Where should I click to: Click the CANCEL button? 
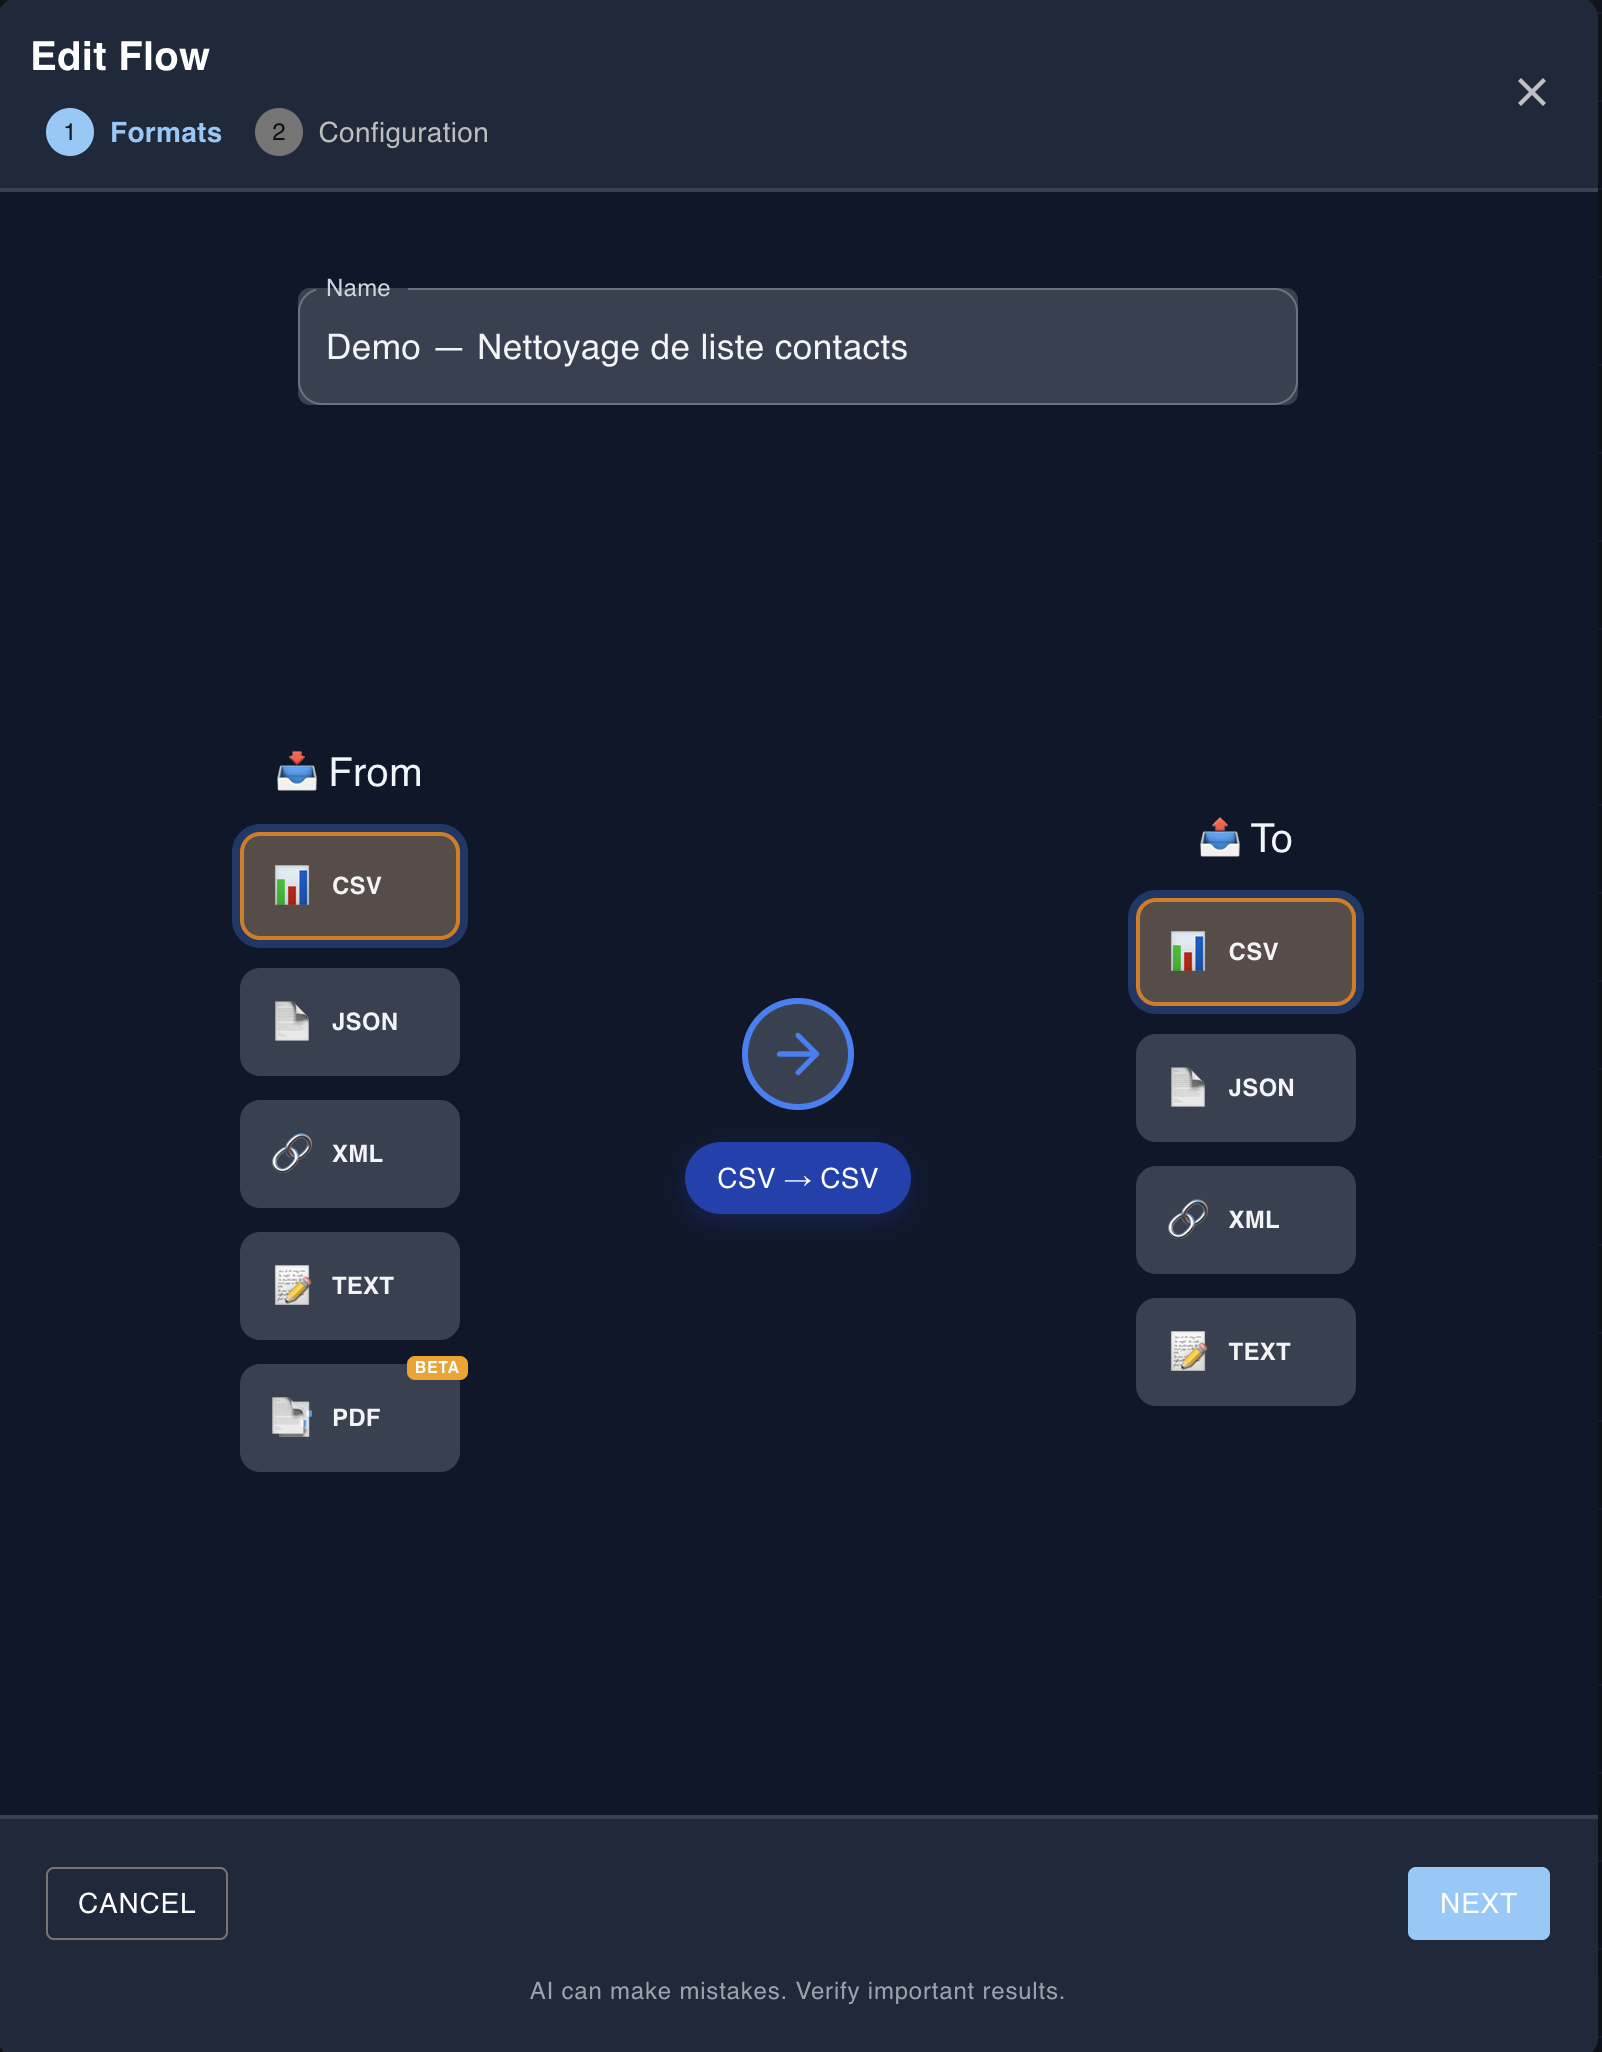(x=136, y=1903)
